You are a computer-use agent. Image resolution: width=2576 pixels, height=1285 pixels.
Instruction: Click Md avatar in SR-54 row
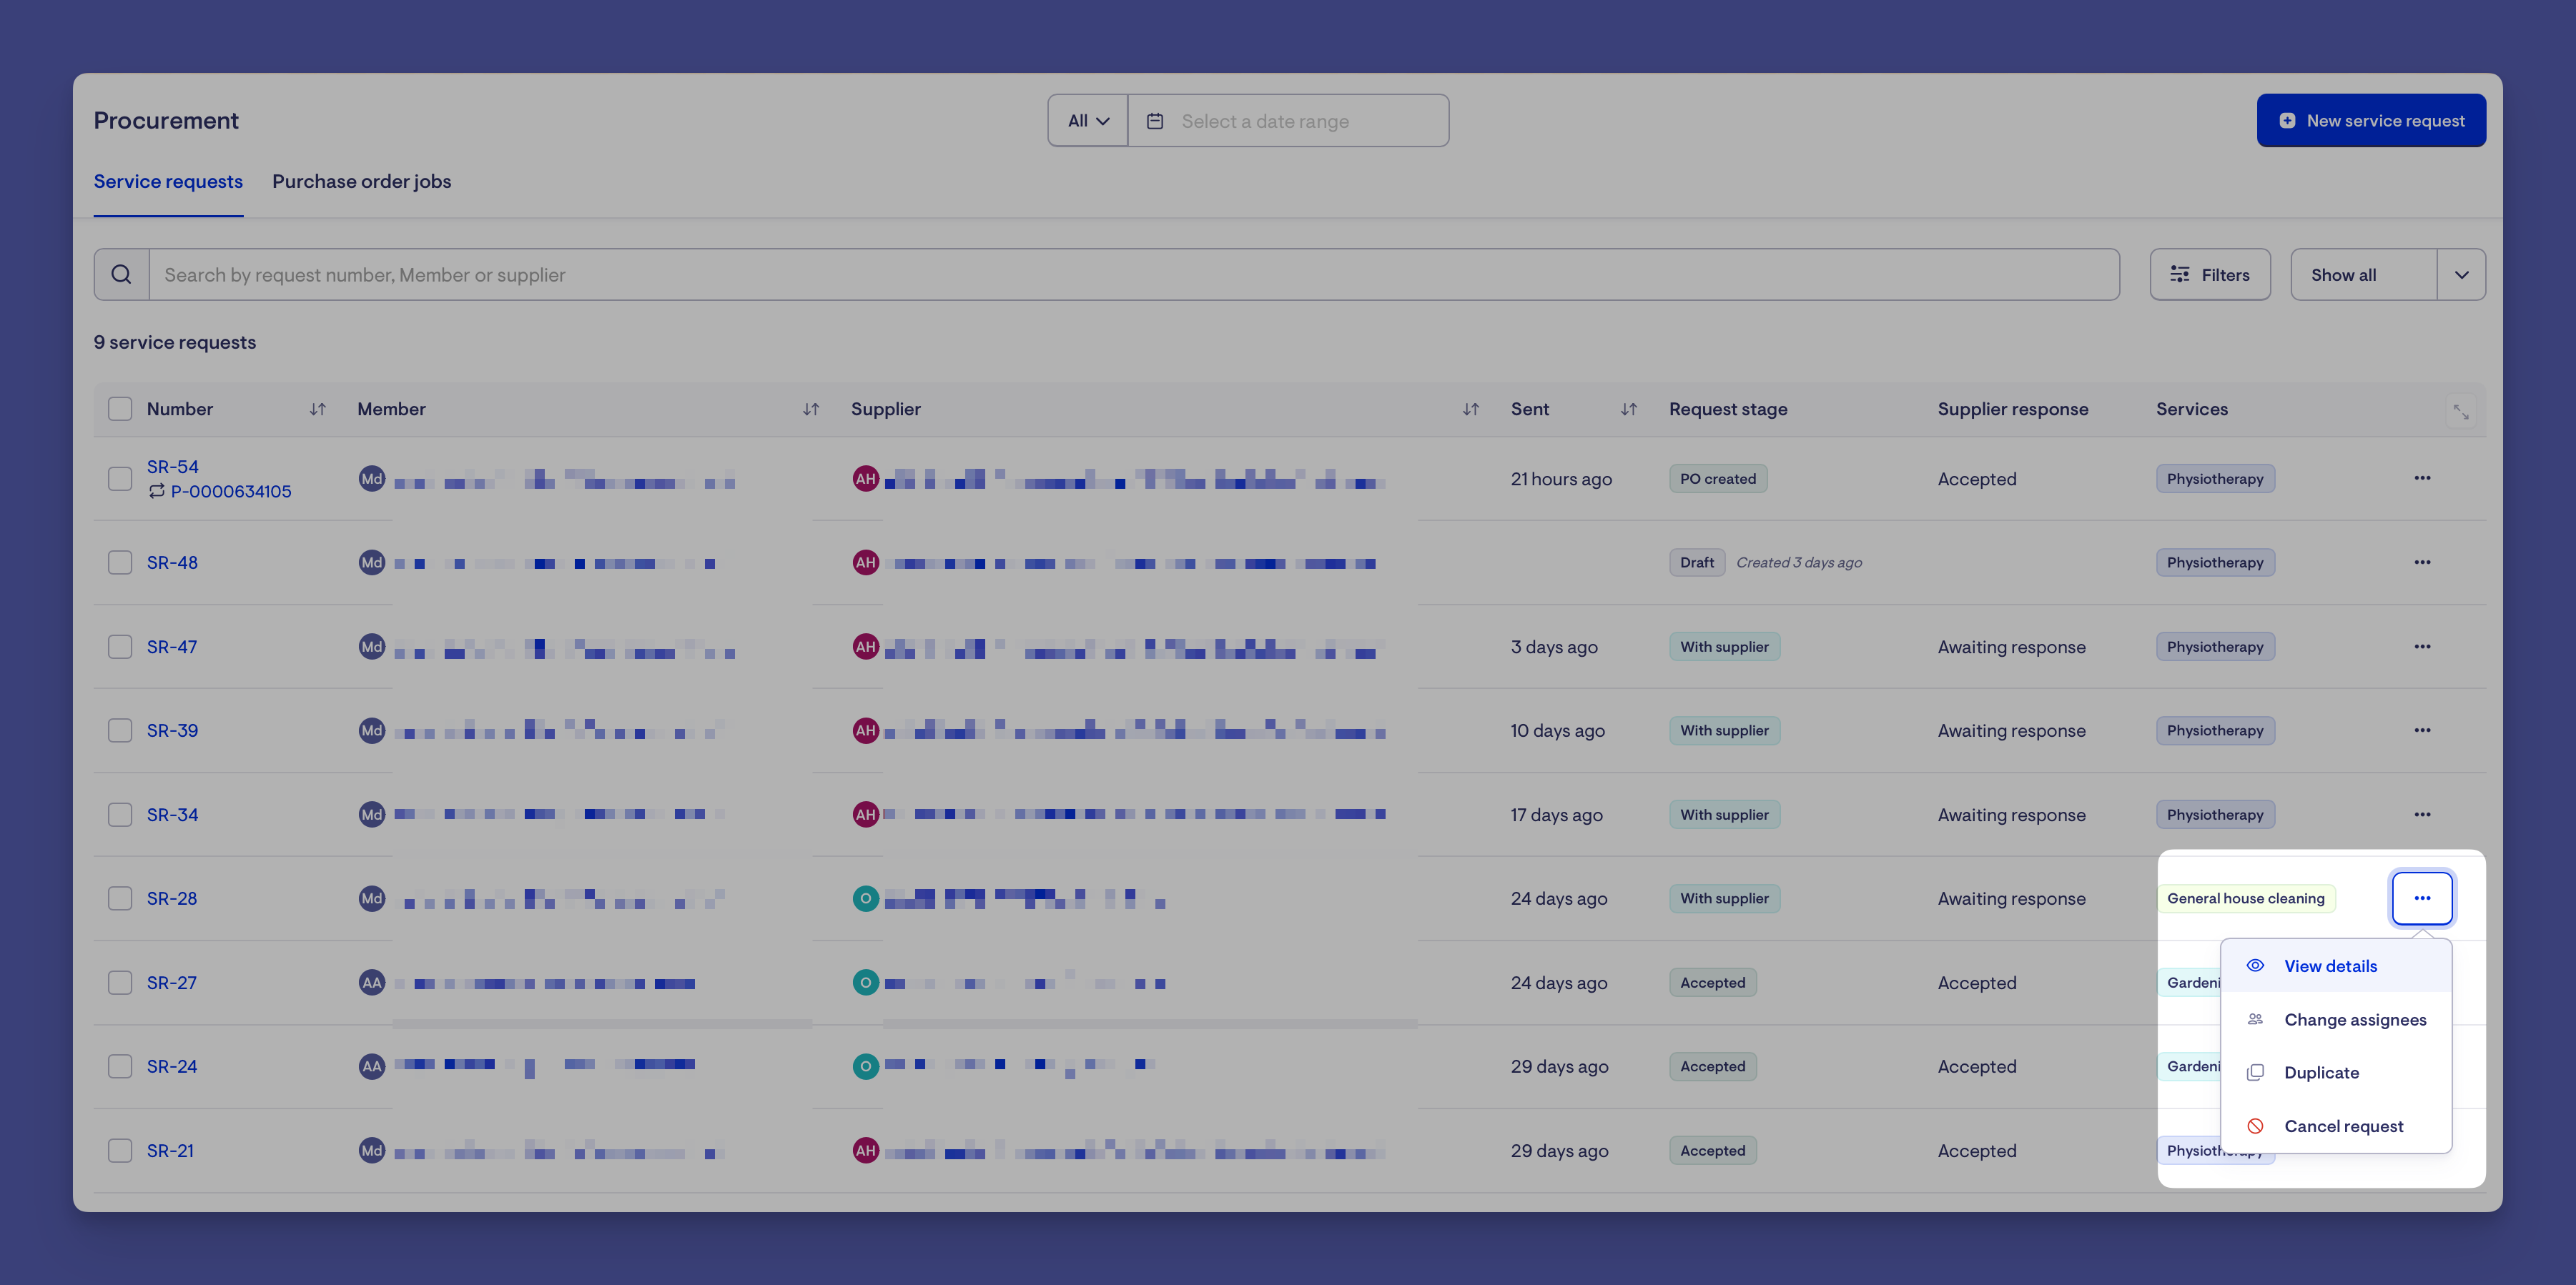[372, 478]
